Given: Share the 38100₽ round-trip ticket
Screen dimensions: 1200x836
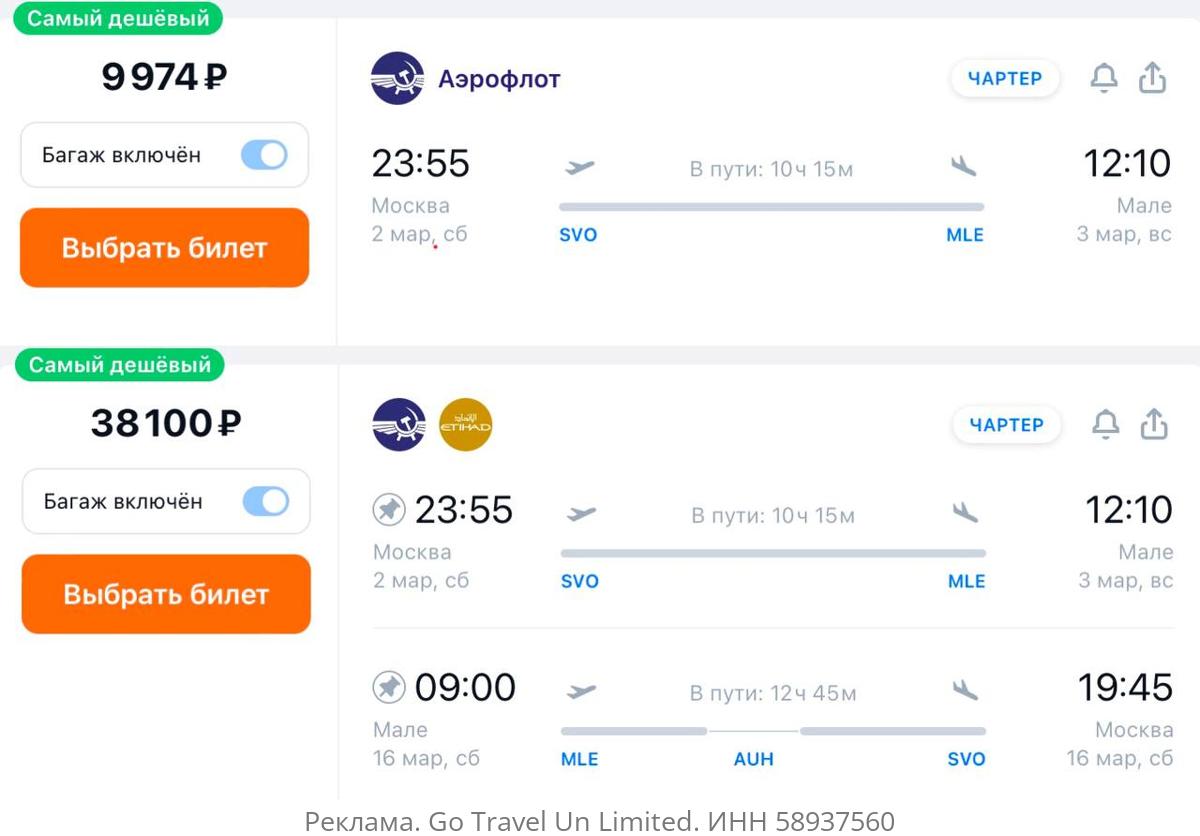Looking at the screenshot, I should 1154,425.
